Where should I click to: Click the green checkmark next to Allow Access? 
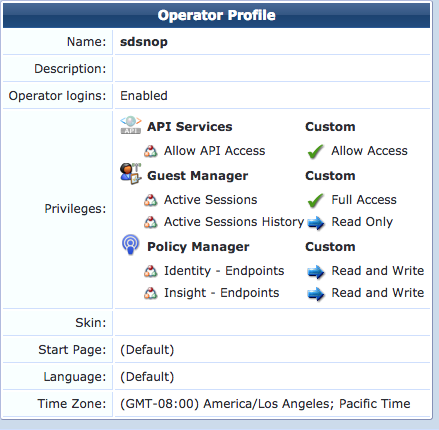coord(315,151)
